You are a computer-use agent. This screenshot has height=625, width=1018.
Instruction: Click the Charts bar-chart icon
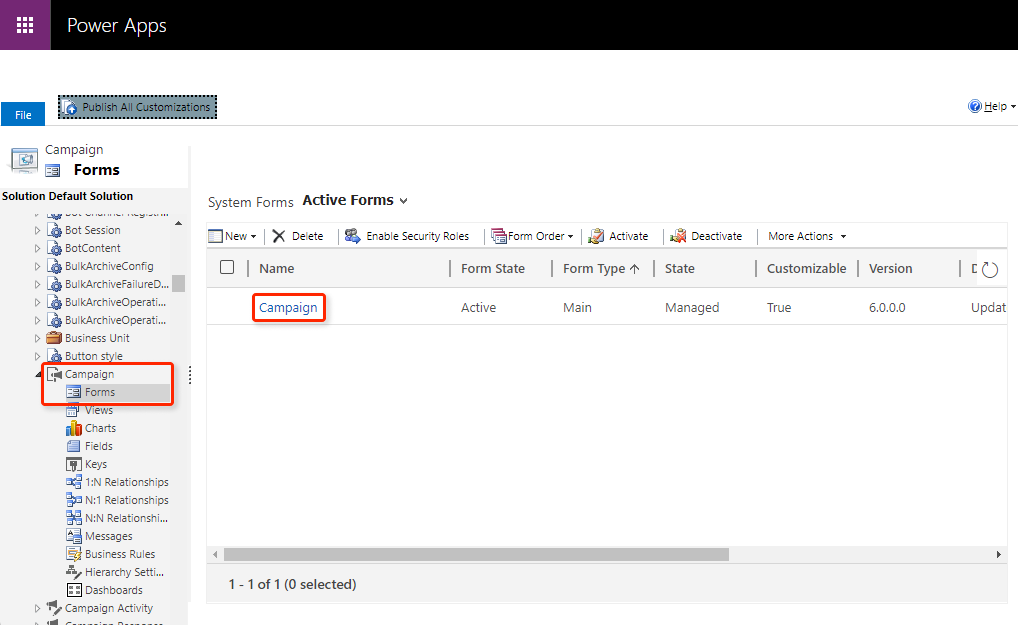[73, 428]
